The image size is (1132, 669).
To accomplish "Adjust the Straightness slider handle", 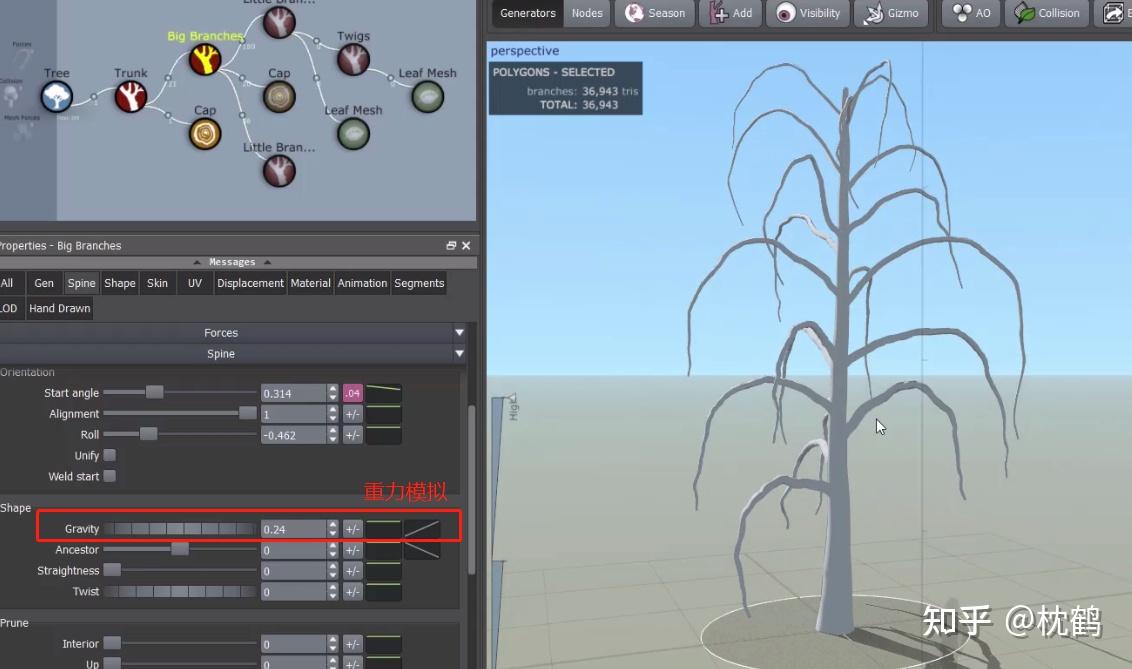I will tap(112, 570).
